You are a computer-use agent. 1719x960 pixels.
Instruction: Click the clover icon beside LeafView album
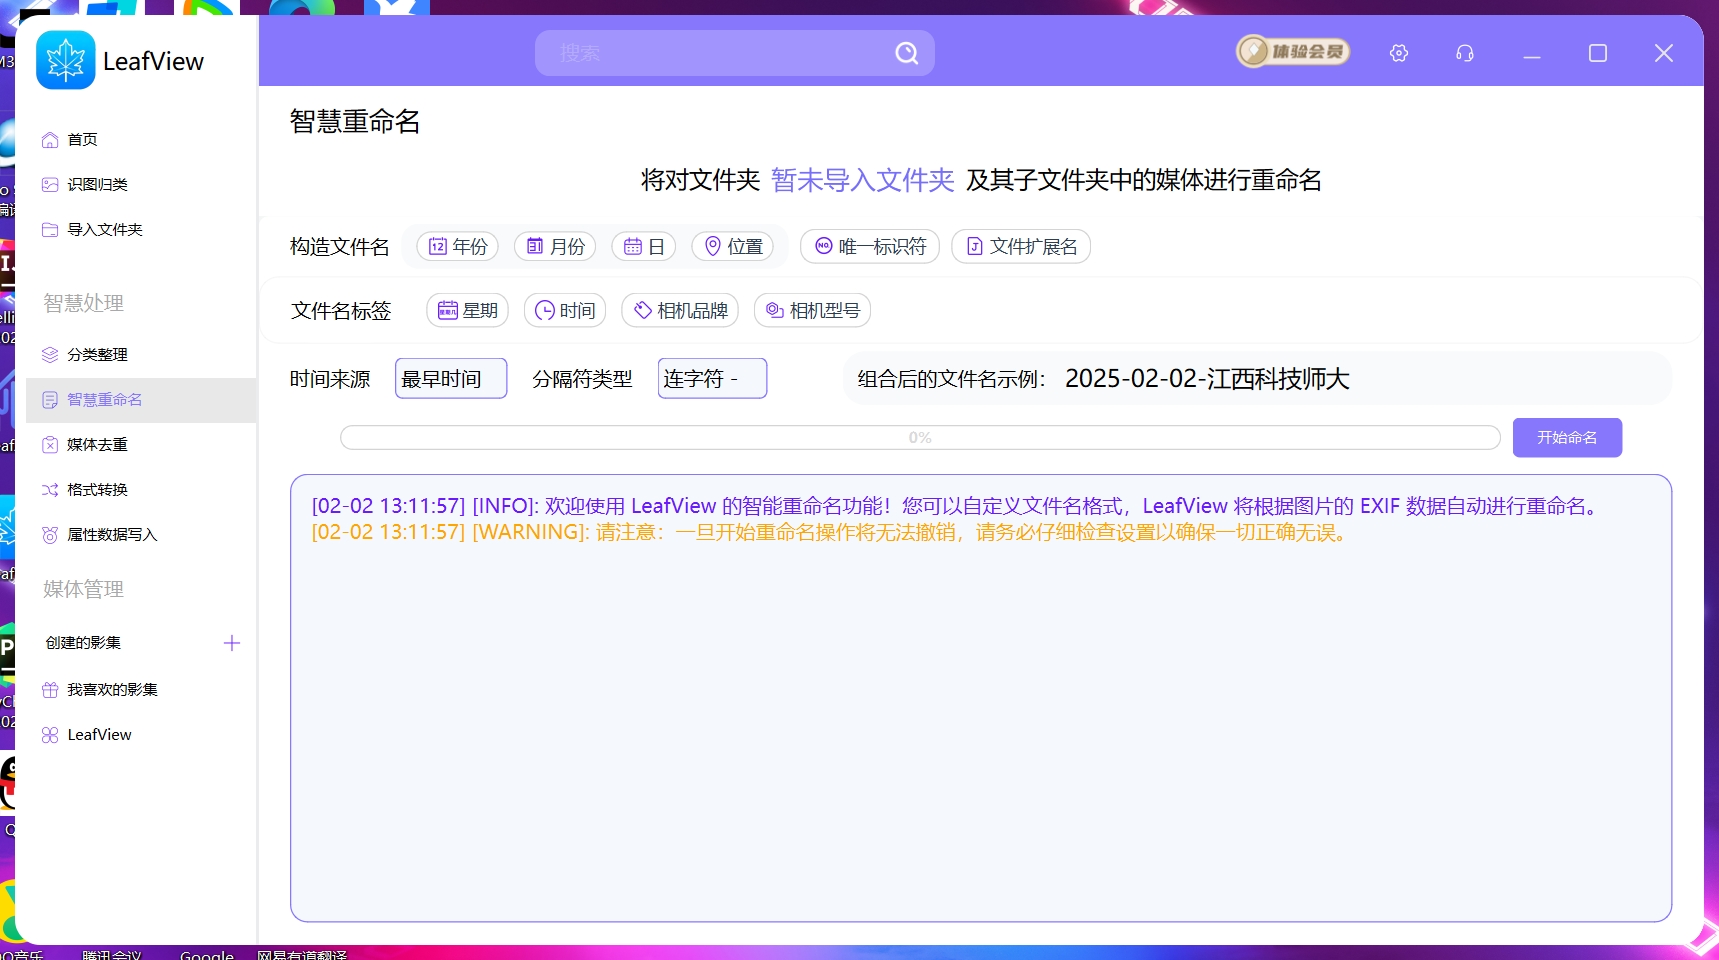[50, 735]
